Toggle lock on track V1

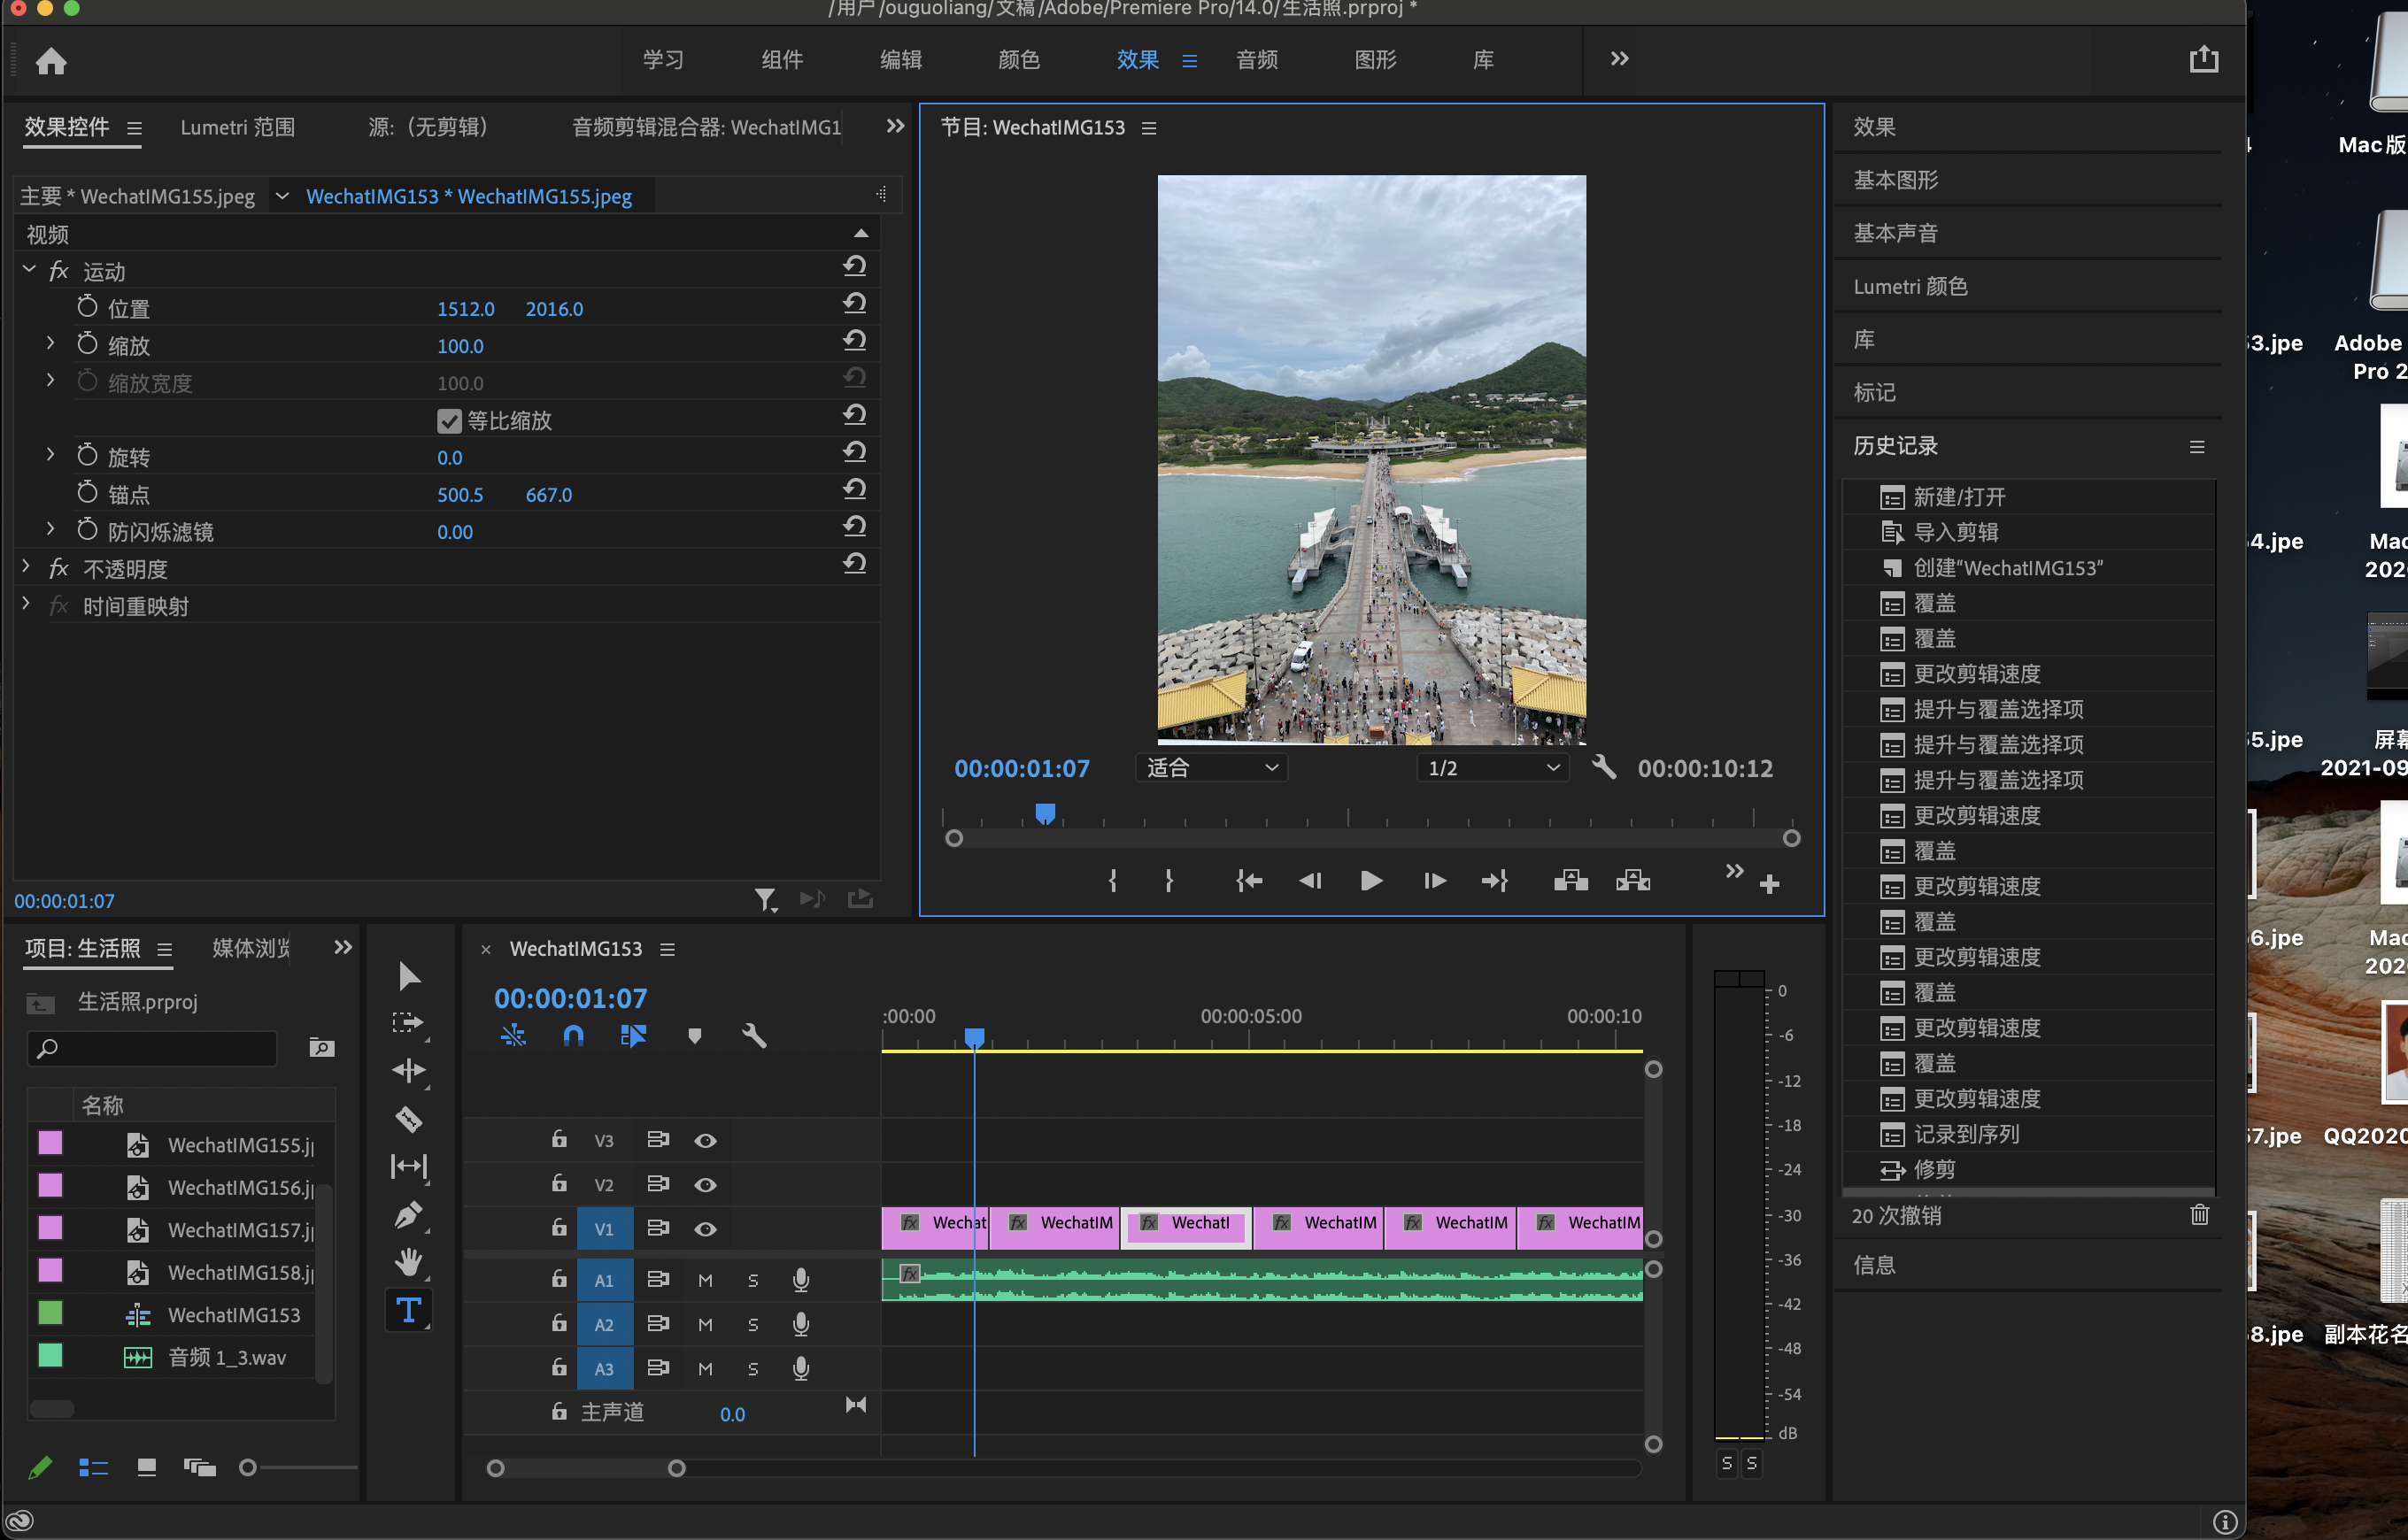pyautogui.click(x=559, y=1227)
